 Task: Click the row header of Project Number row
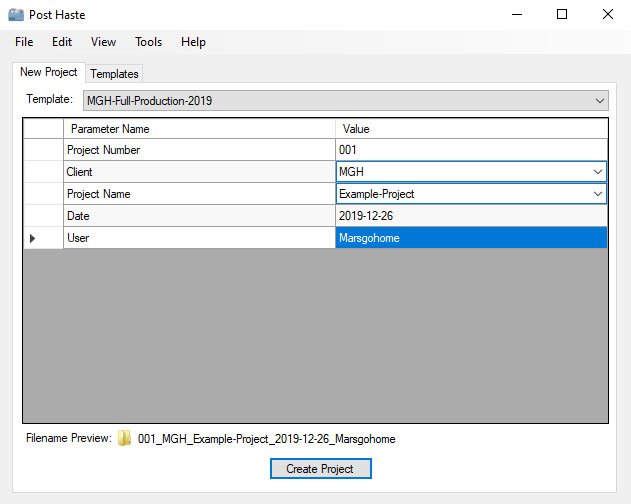(x=43, y=150)
